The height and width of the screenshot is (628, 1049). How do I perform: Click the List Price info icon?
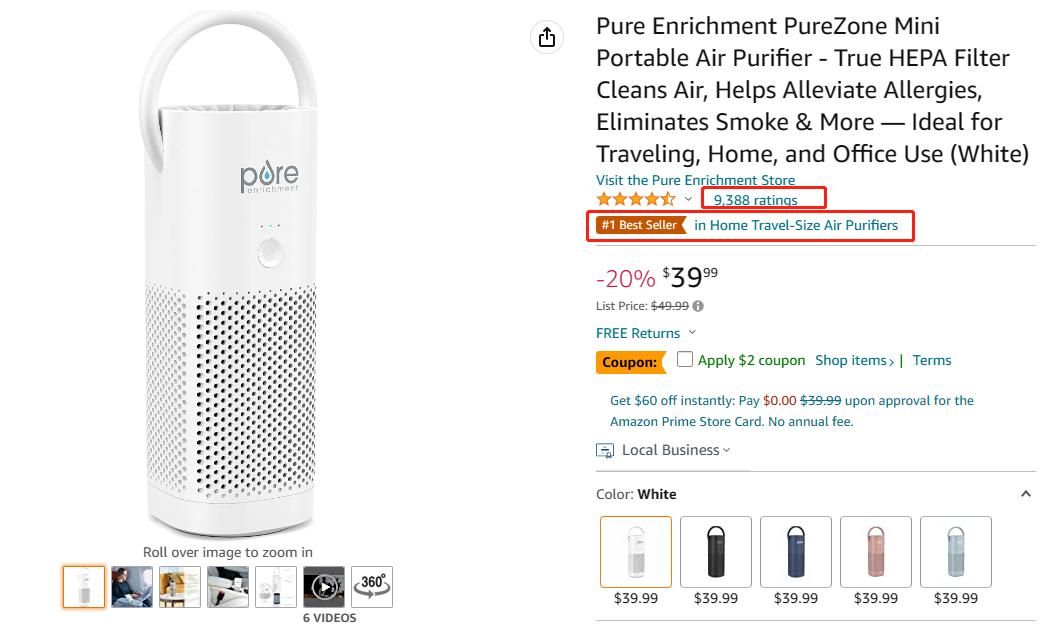[x=698, y=306]
